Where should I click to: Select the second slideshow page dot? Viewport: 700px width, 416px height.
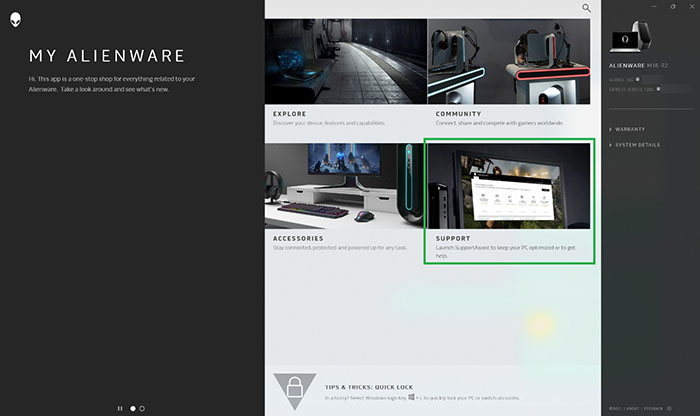tap(142, 408)
